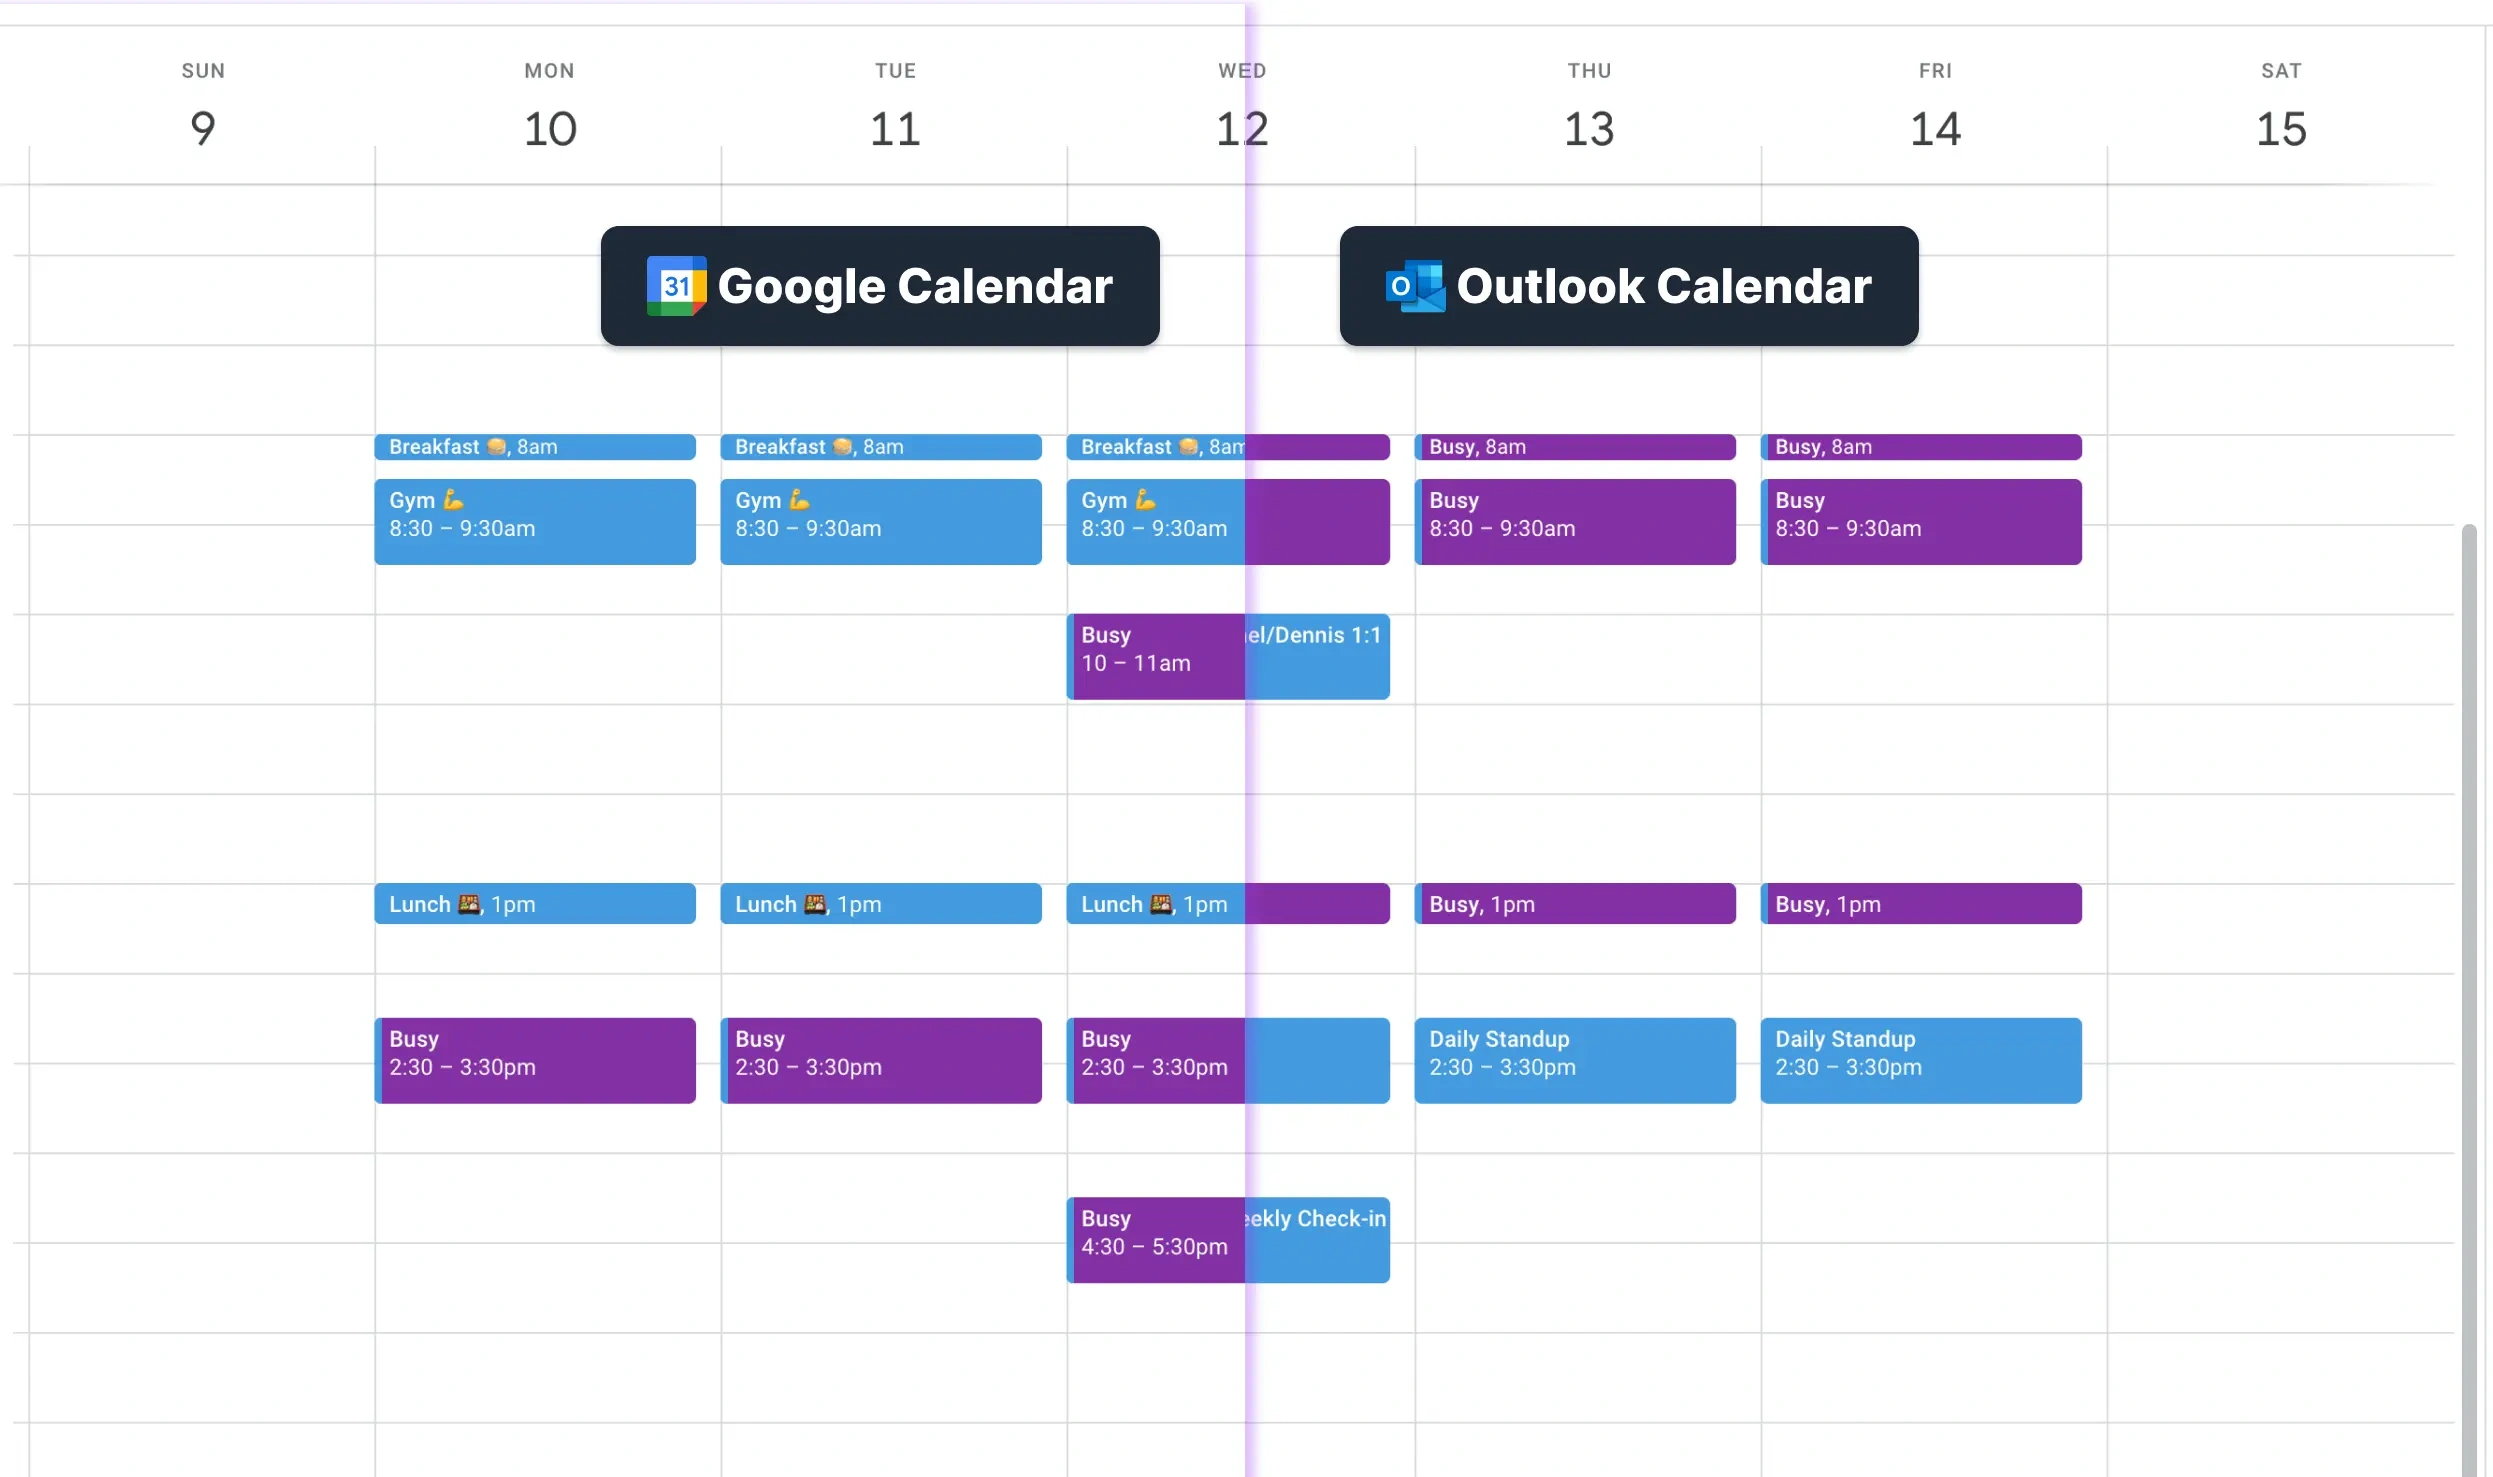Open the Lunch event on Wednesday
Image resolution: width=2493 pixels, height=1477 pixels.
(x=1153, y=902)
